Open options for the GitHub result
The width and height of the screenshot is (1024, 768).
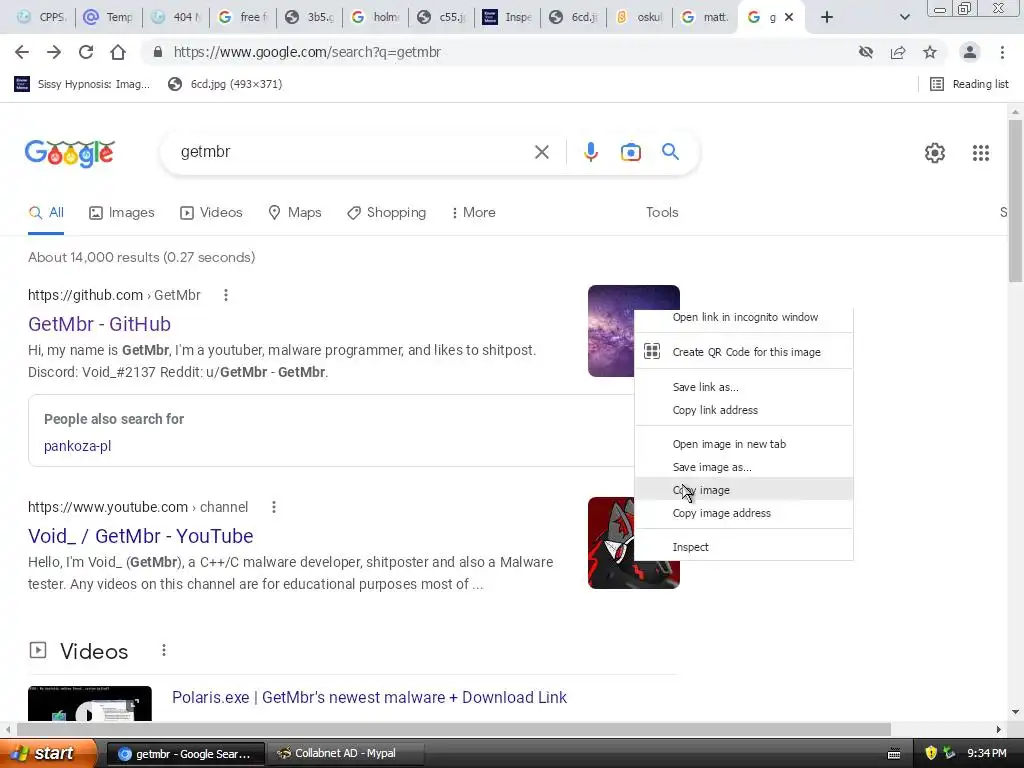[226, 295]
